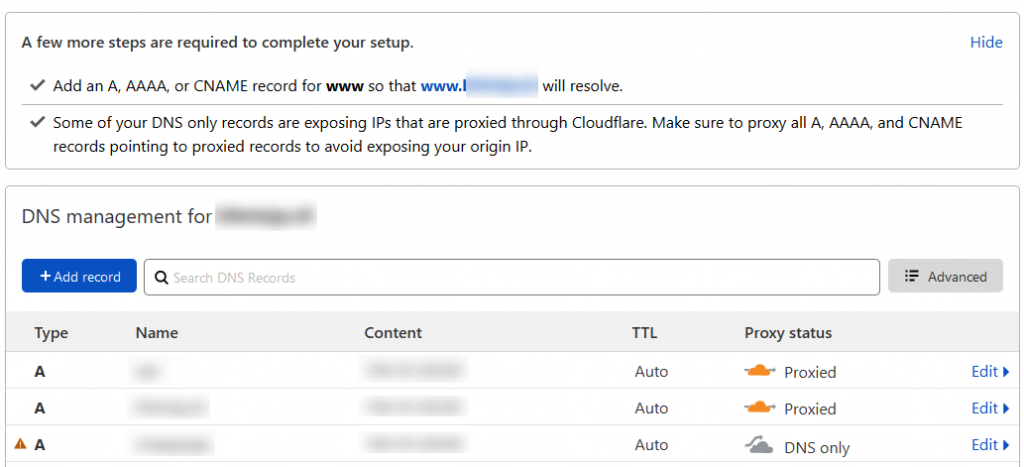The height and width of the screenshot is (467, 1024).
Task: Click the Name column header
Action: (x=156, y=333)
